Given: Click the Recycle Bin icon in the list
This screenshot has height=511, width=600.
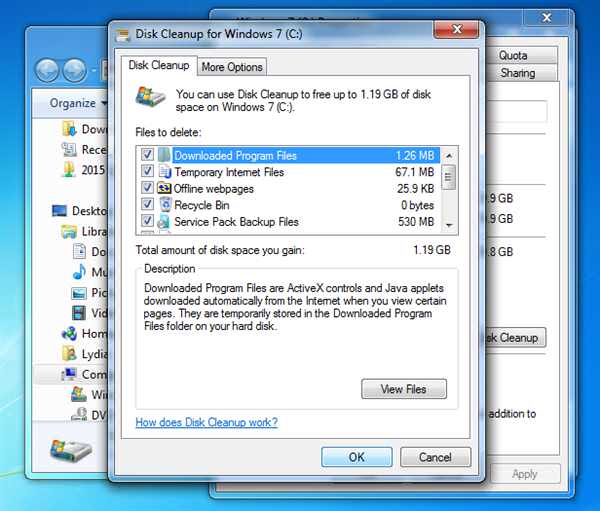Looking at the screenshot, I should pos(165,205).
